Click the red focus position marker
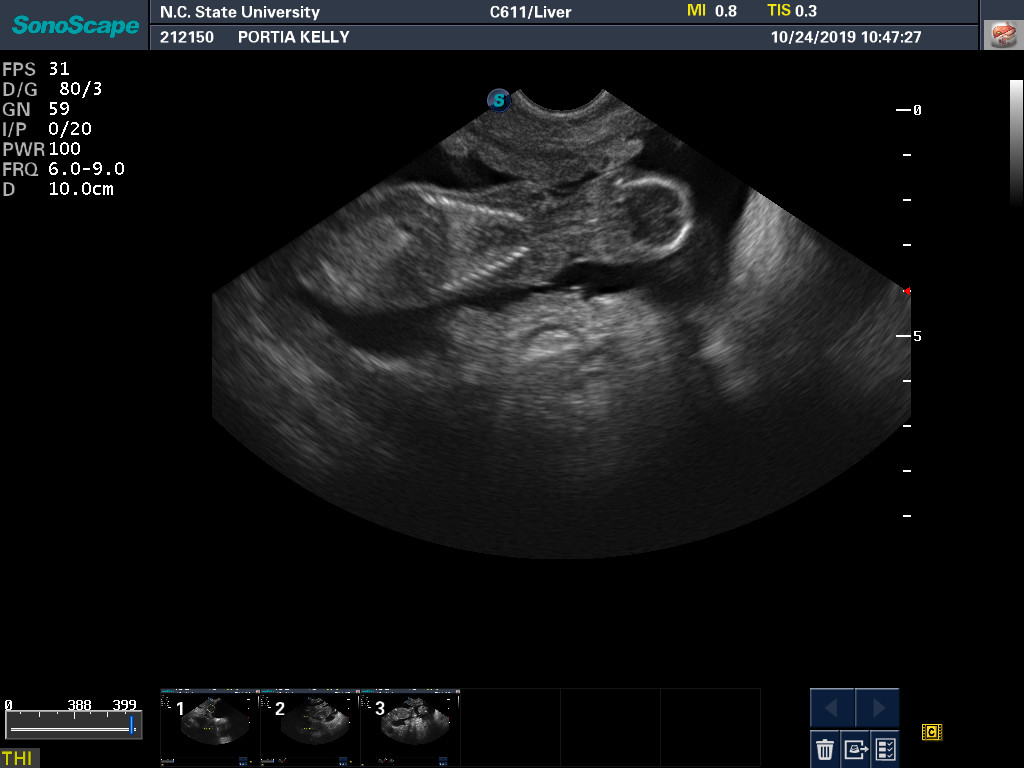Screen dimensions: 1024x768 tap(907, 291)
